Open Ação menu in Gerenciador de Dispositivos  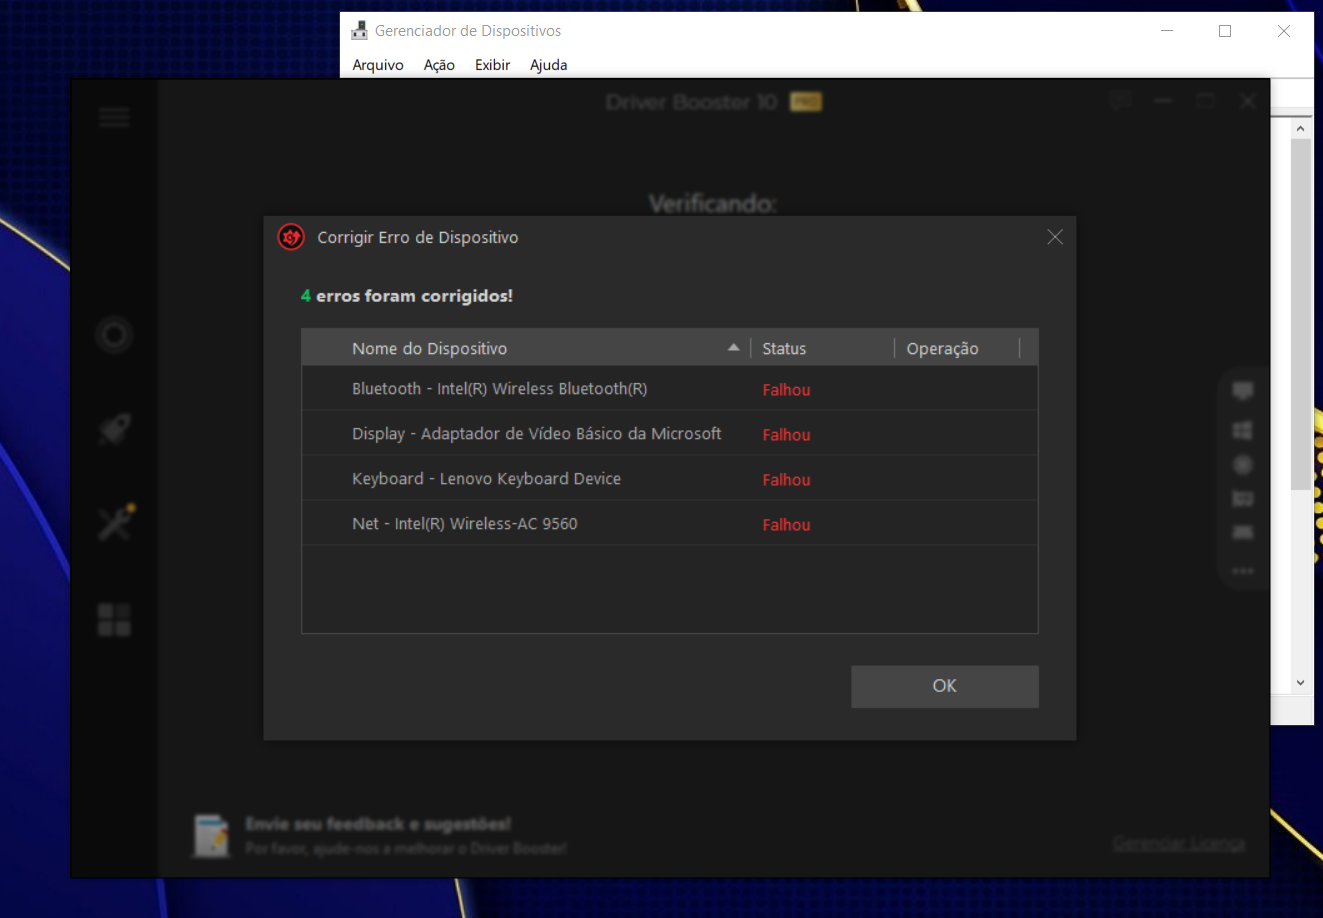[439, 65]
